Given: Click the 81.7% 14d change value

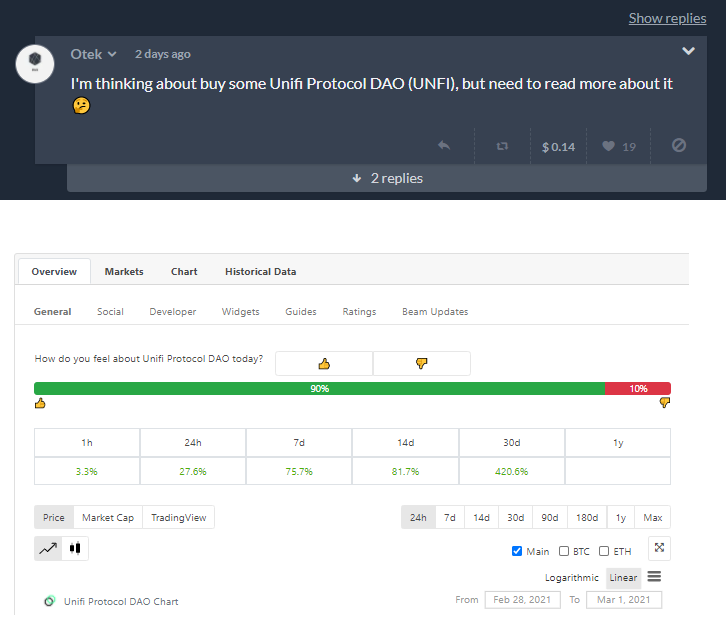Looking at the screenshot, I should (405, 471).
